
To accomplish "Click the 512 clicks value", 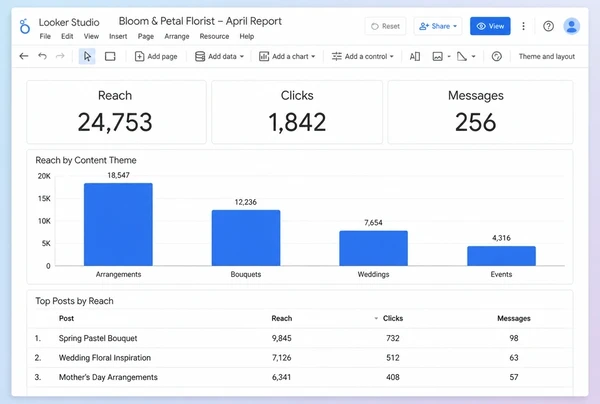I will coord(393,358).
